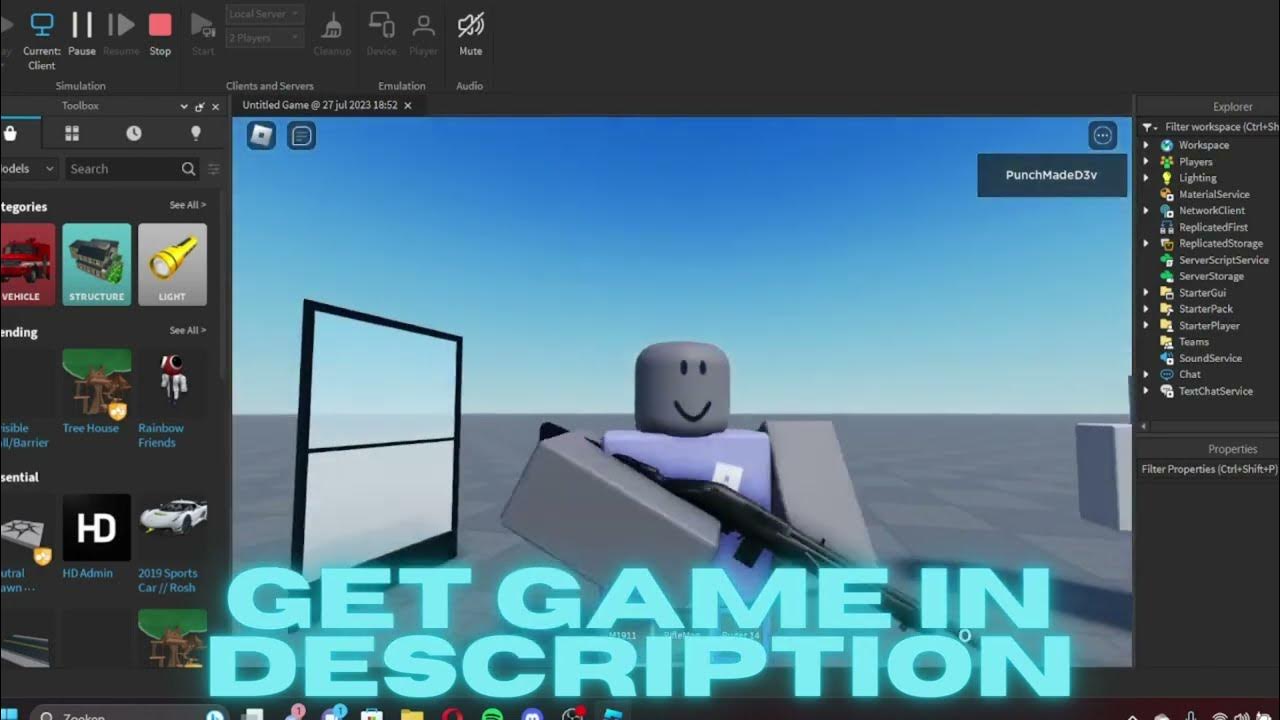Click the Zoeken taskbar search box
The image size is (1280, 720).
130,714
